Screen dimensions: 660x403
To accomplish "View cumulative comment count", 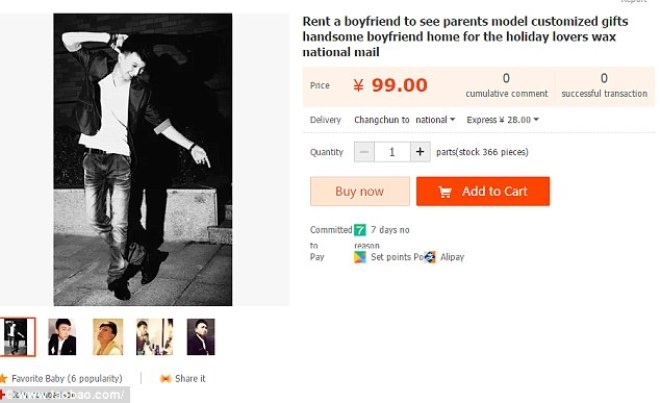I will [506, 85].
